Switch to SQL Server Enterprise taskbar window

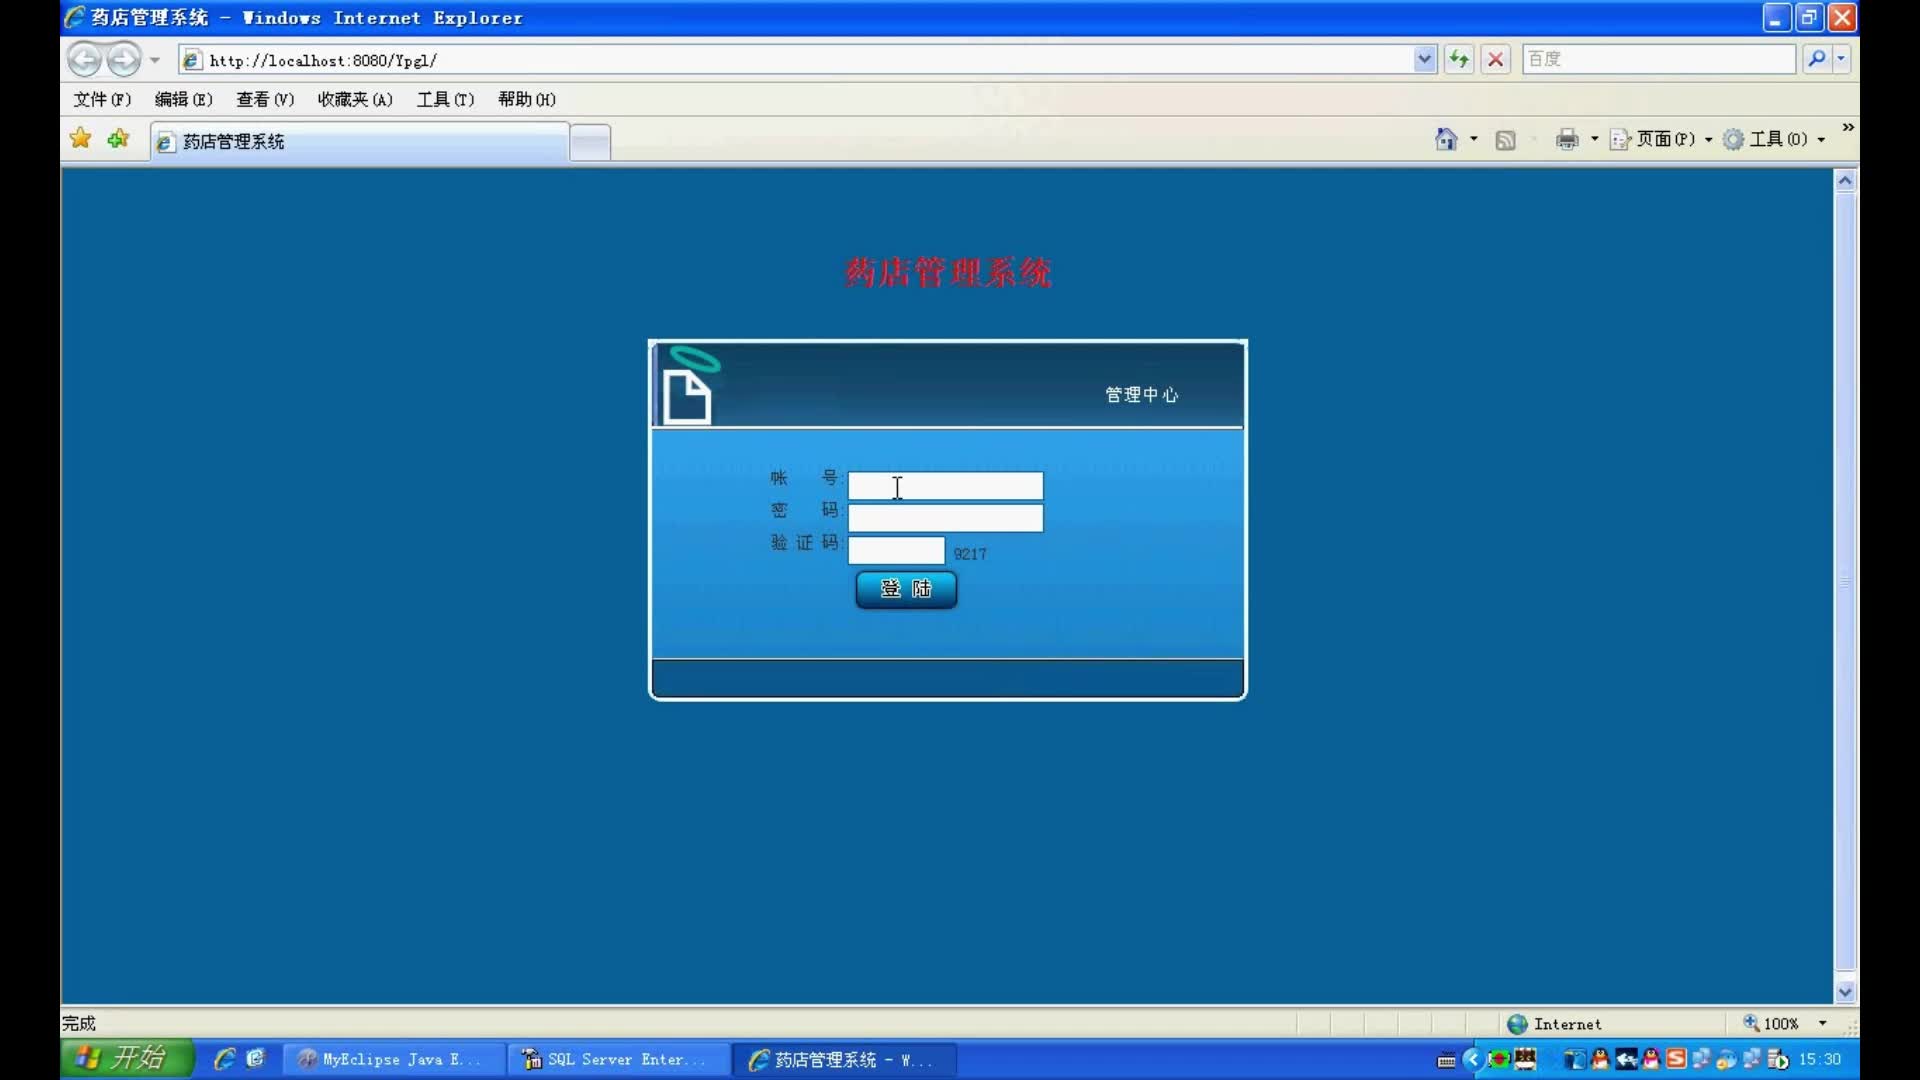[x=618, y=1060]
